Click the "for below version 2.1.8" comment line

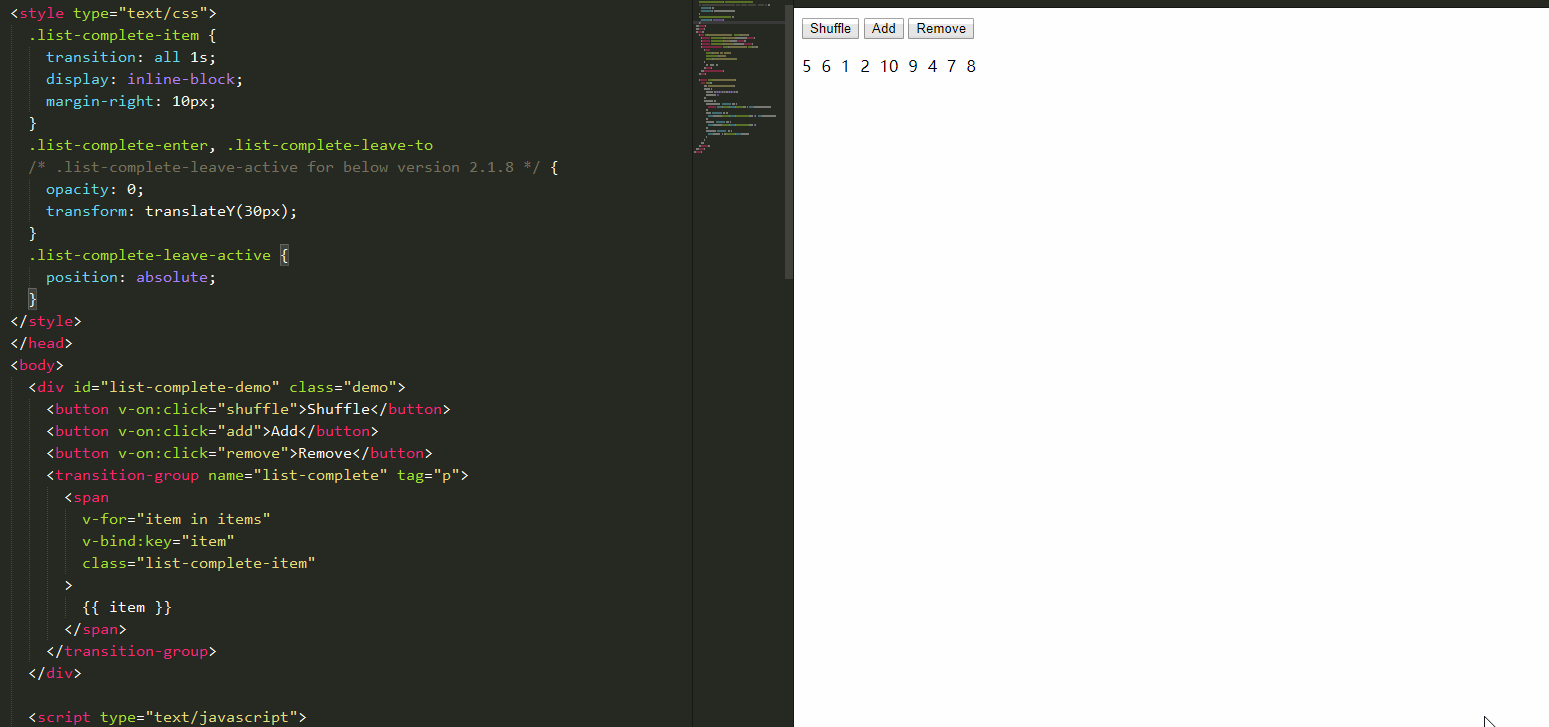click(x=293, y=167)
